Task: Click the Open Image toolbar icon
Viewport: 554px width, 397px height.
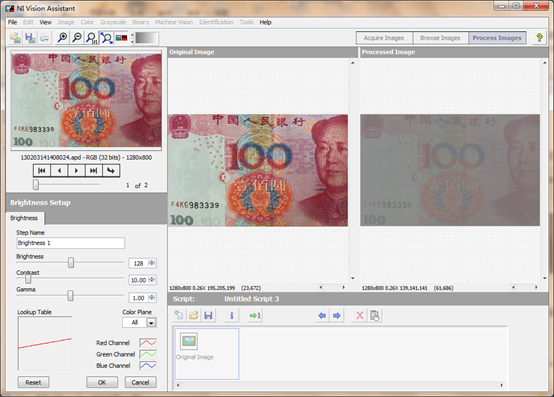Action: pos(15,37)
